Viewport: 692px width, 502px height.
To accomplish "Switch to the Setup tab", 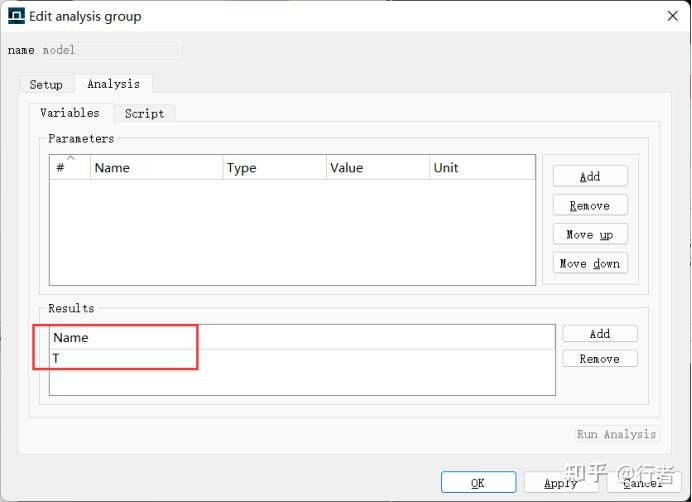I will (x=46, y=85).
